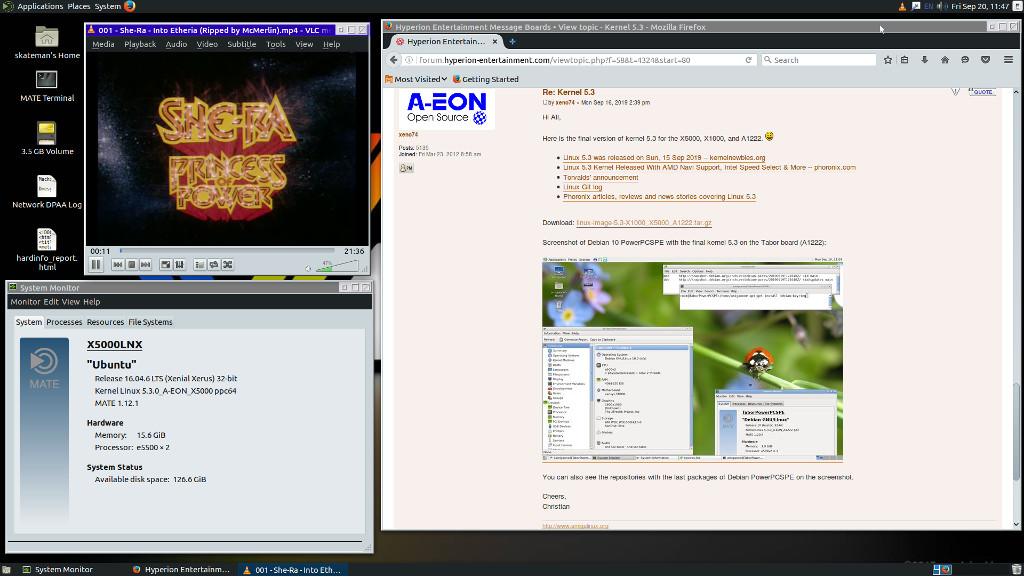Image resolution: width=1024 pixels, height=576 pixels.
Task: Open VLC Playback menu
Action: pyautogui.click(x=140, y=44)
